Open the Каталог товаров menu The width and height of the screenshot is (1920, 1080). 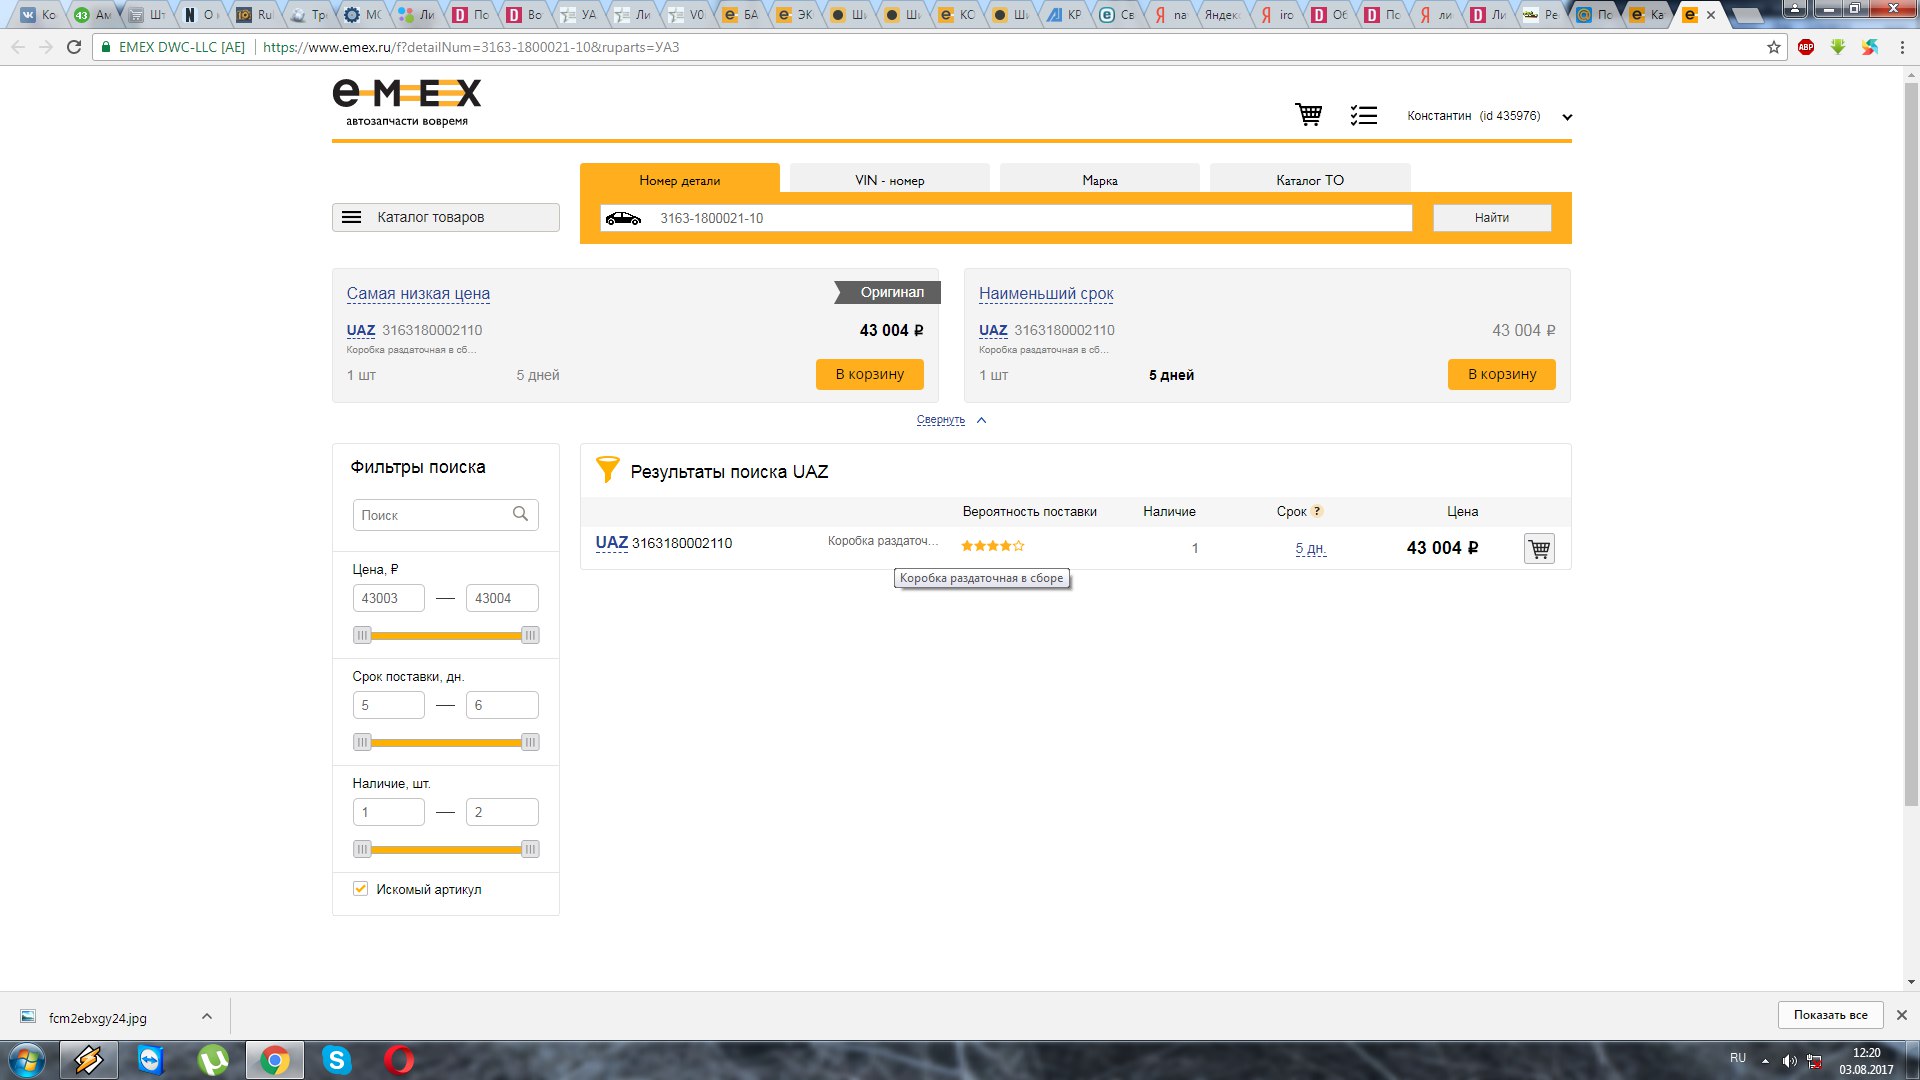click(446, 217)
